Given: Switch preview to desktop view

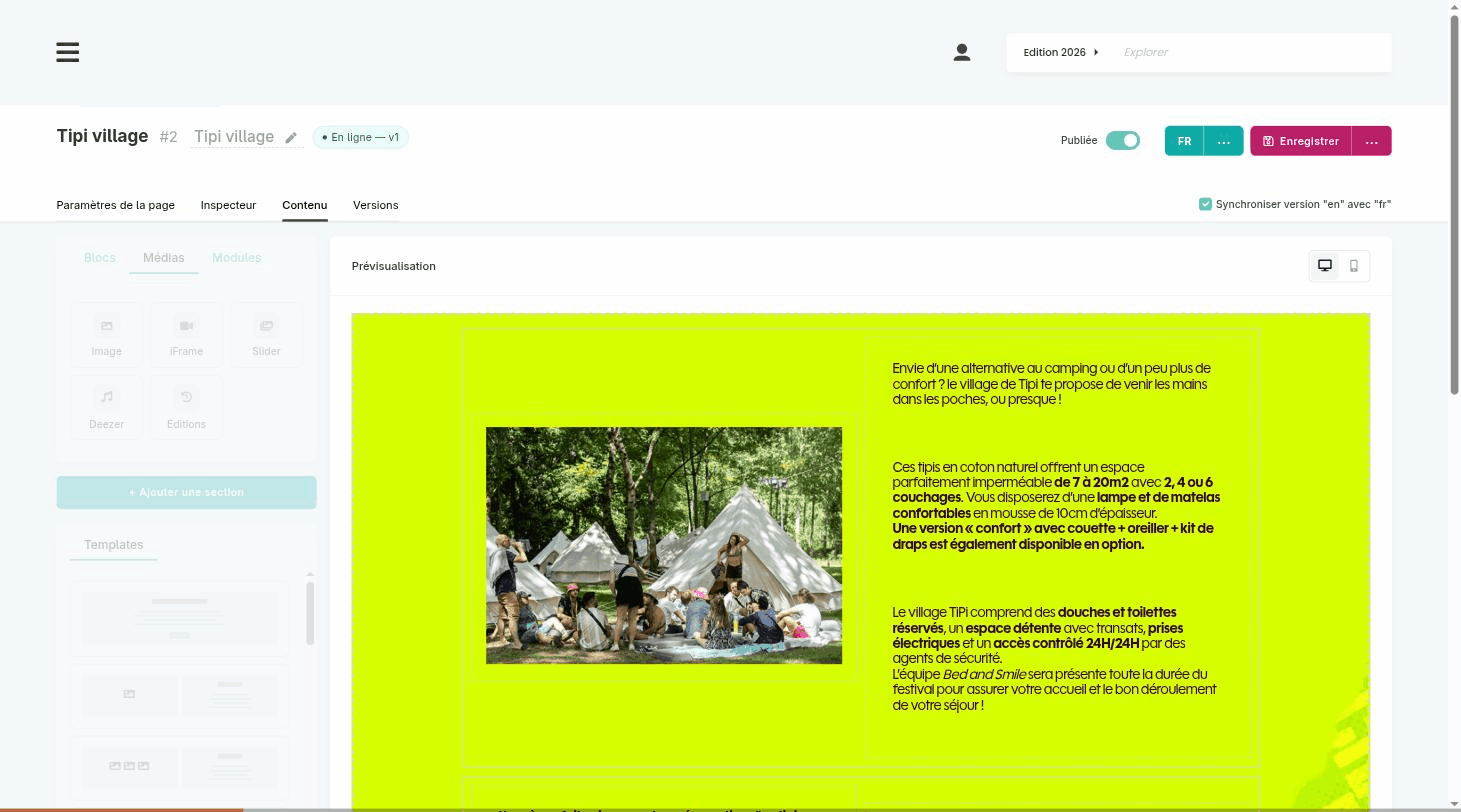Looking at the screenshot, I should pyautogui.click(x=1325, y=266).
